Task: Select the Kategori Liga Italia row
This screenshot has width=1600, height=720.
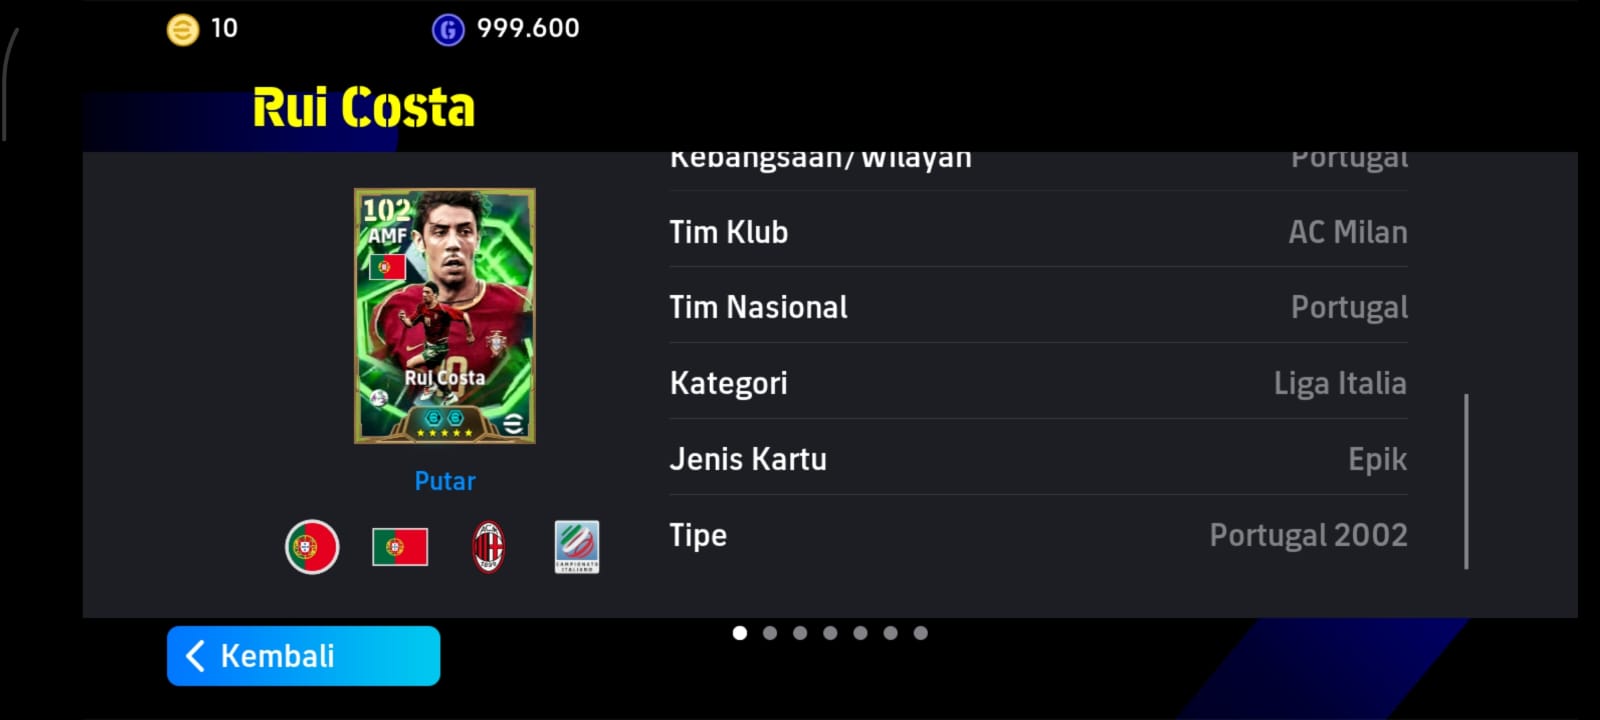Action: click(x=1038, y=383)
